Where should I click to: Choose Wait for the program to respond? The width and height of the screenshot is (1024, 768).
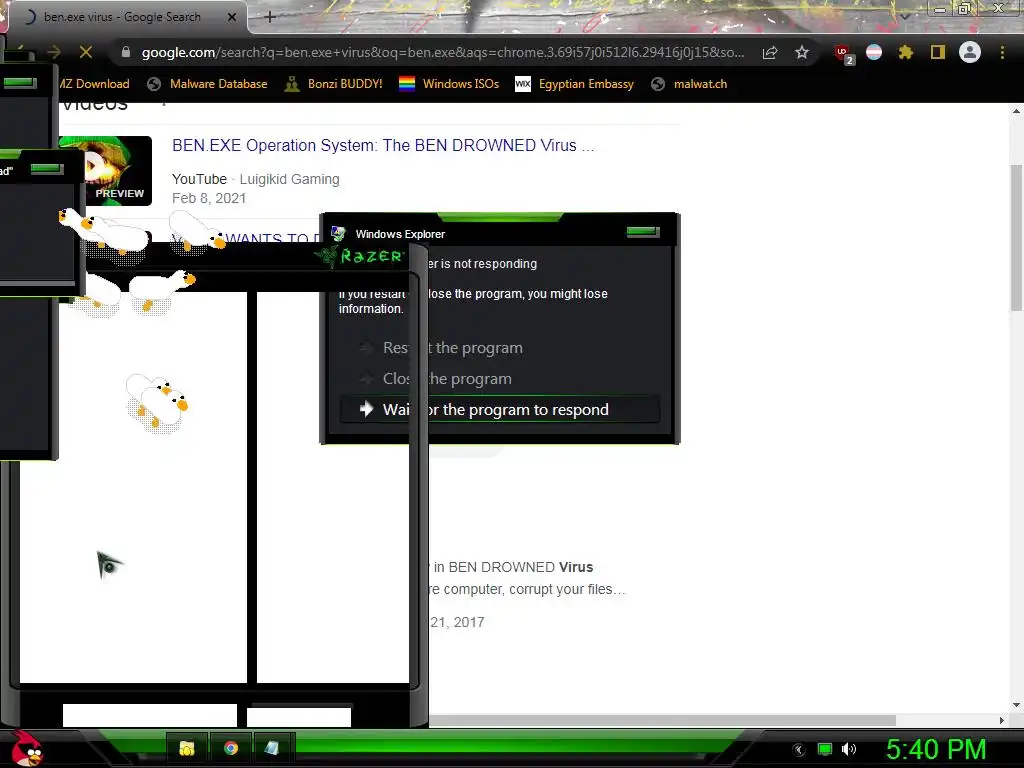pyautogui.click(x=500, y=409)
